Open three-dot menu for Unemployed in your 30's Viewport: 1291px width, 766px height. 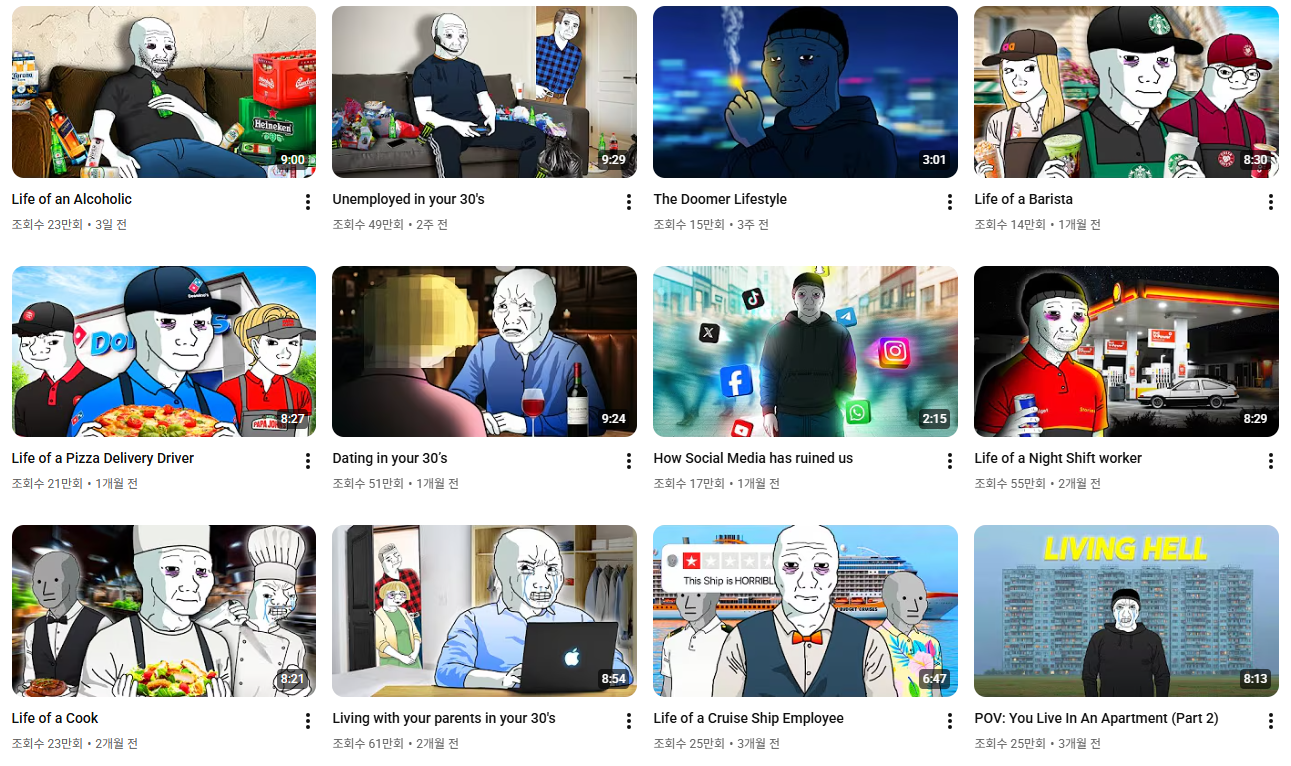pyautogui.click(x=629, y=202)
